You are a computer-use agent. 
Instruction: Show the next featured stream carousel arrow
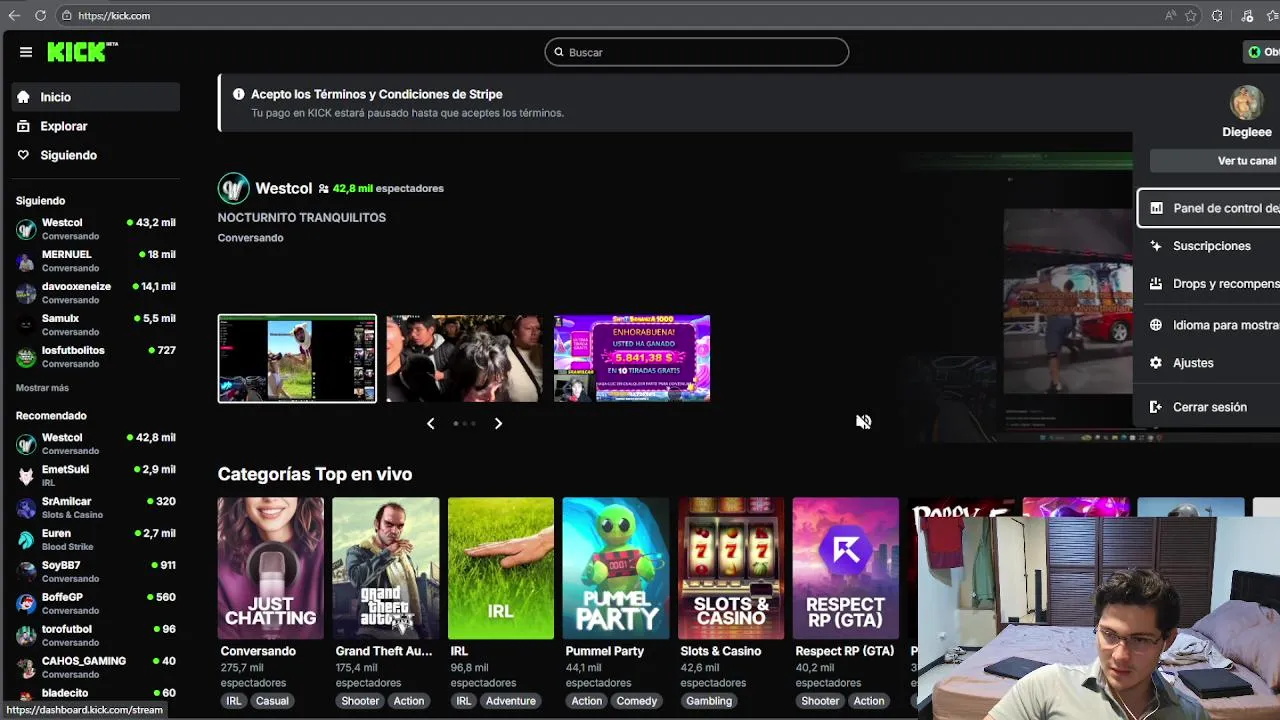(498, 423)
